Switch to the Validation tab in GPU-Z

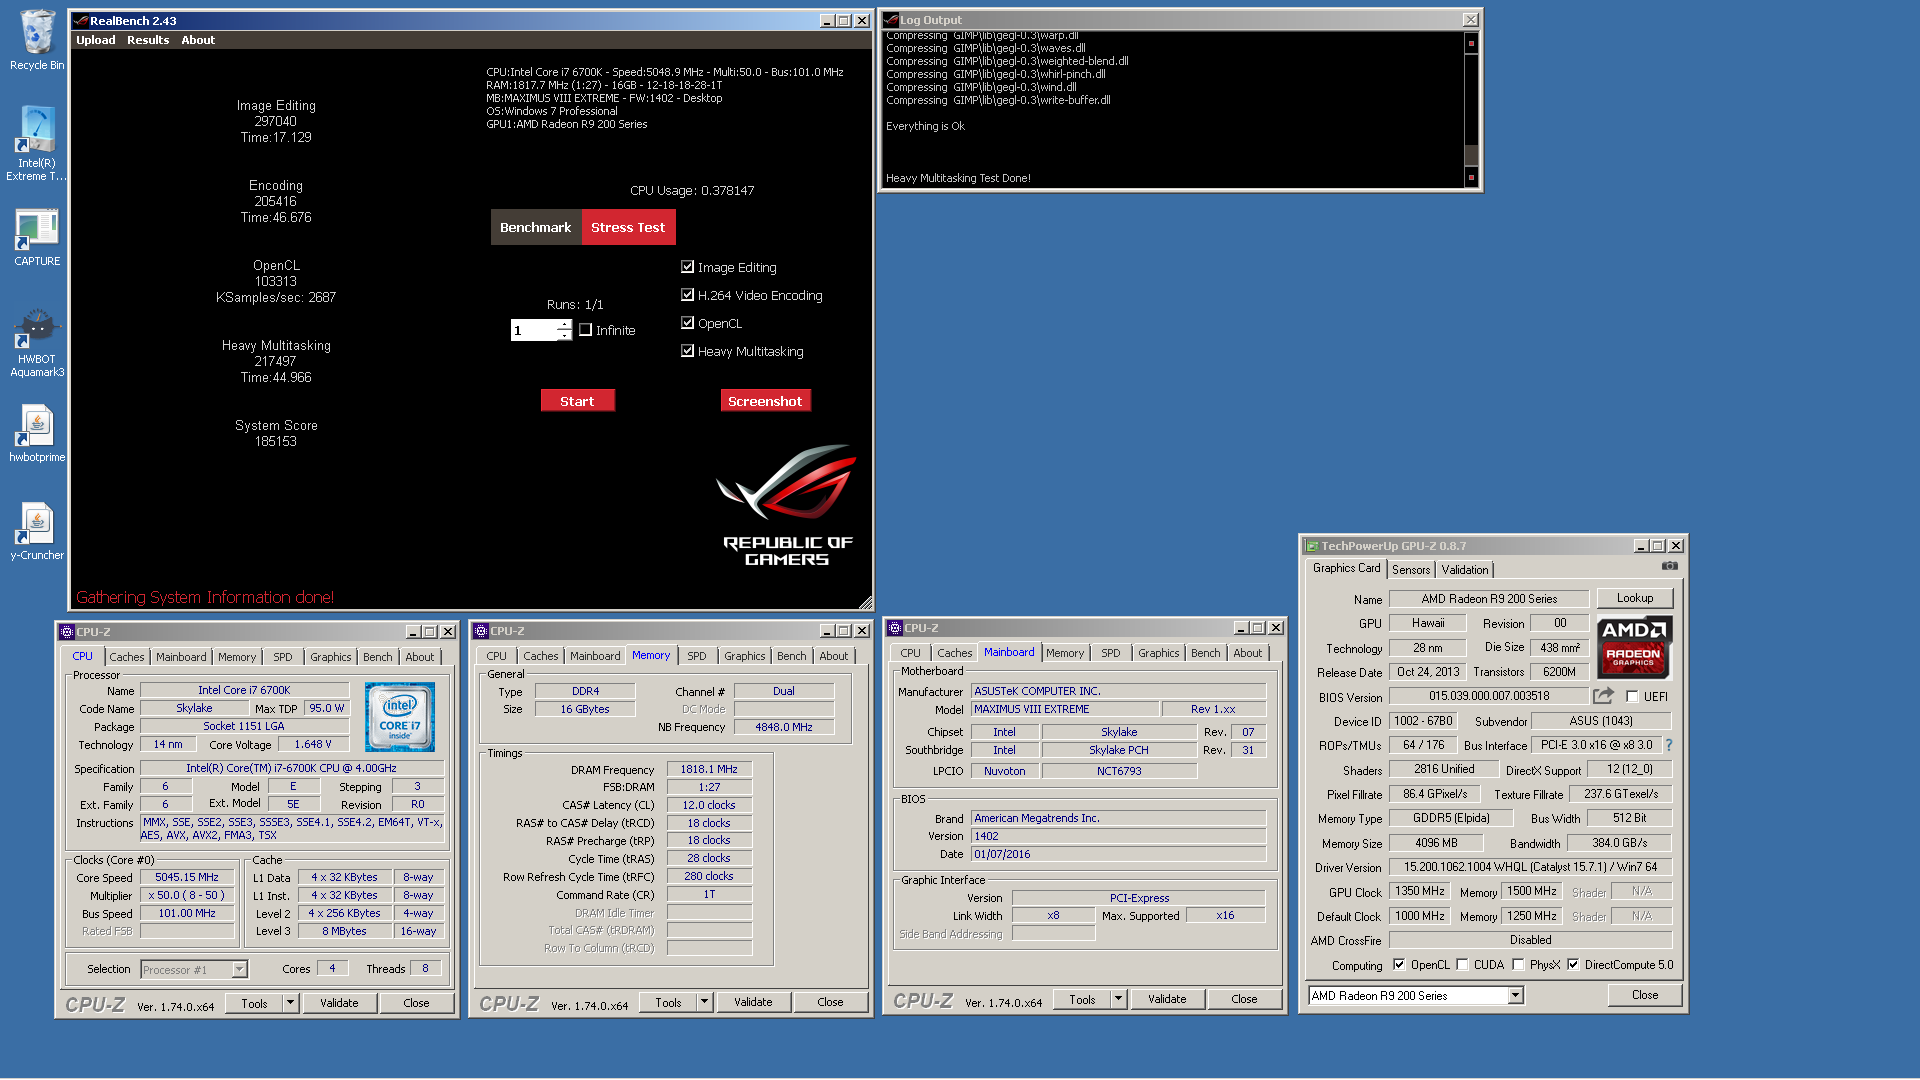click(1465, 570)
